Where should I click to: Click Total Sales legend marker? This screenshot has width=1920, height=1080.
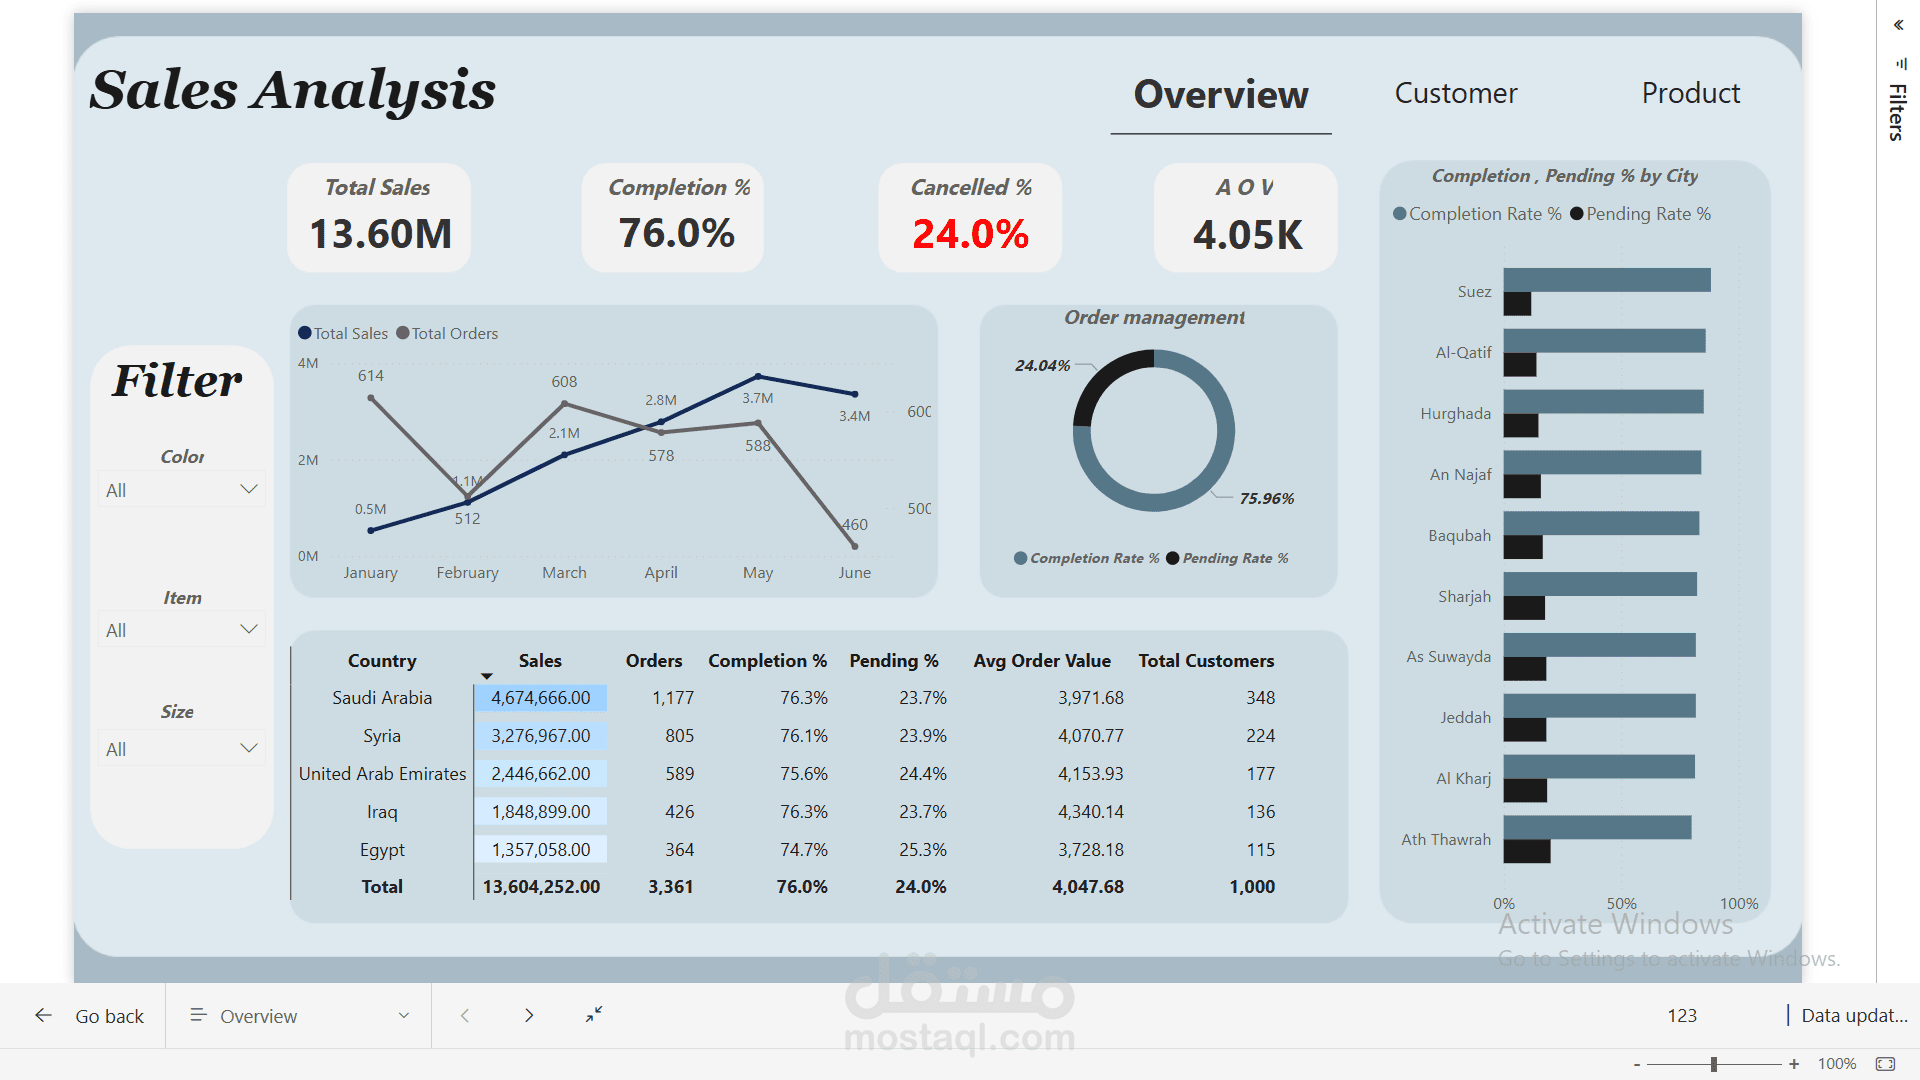[x=304, y=333]
